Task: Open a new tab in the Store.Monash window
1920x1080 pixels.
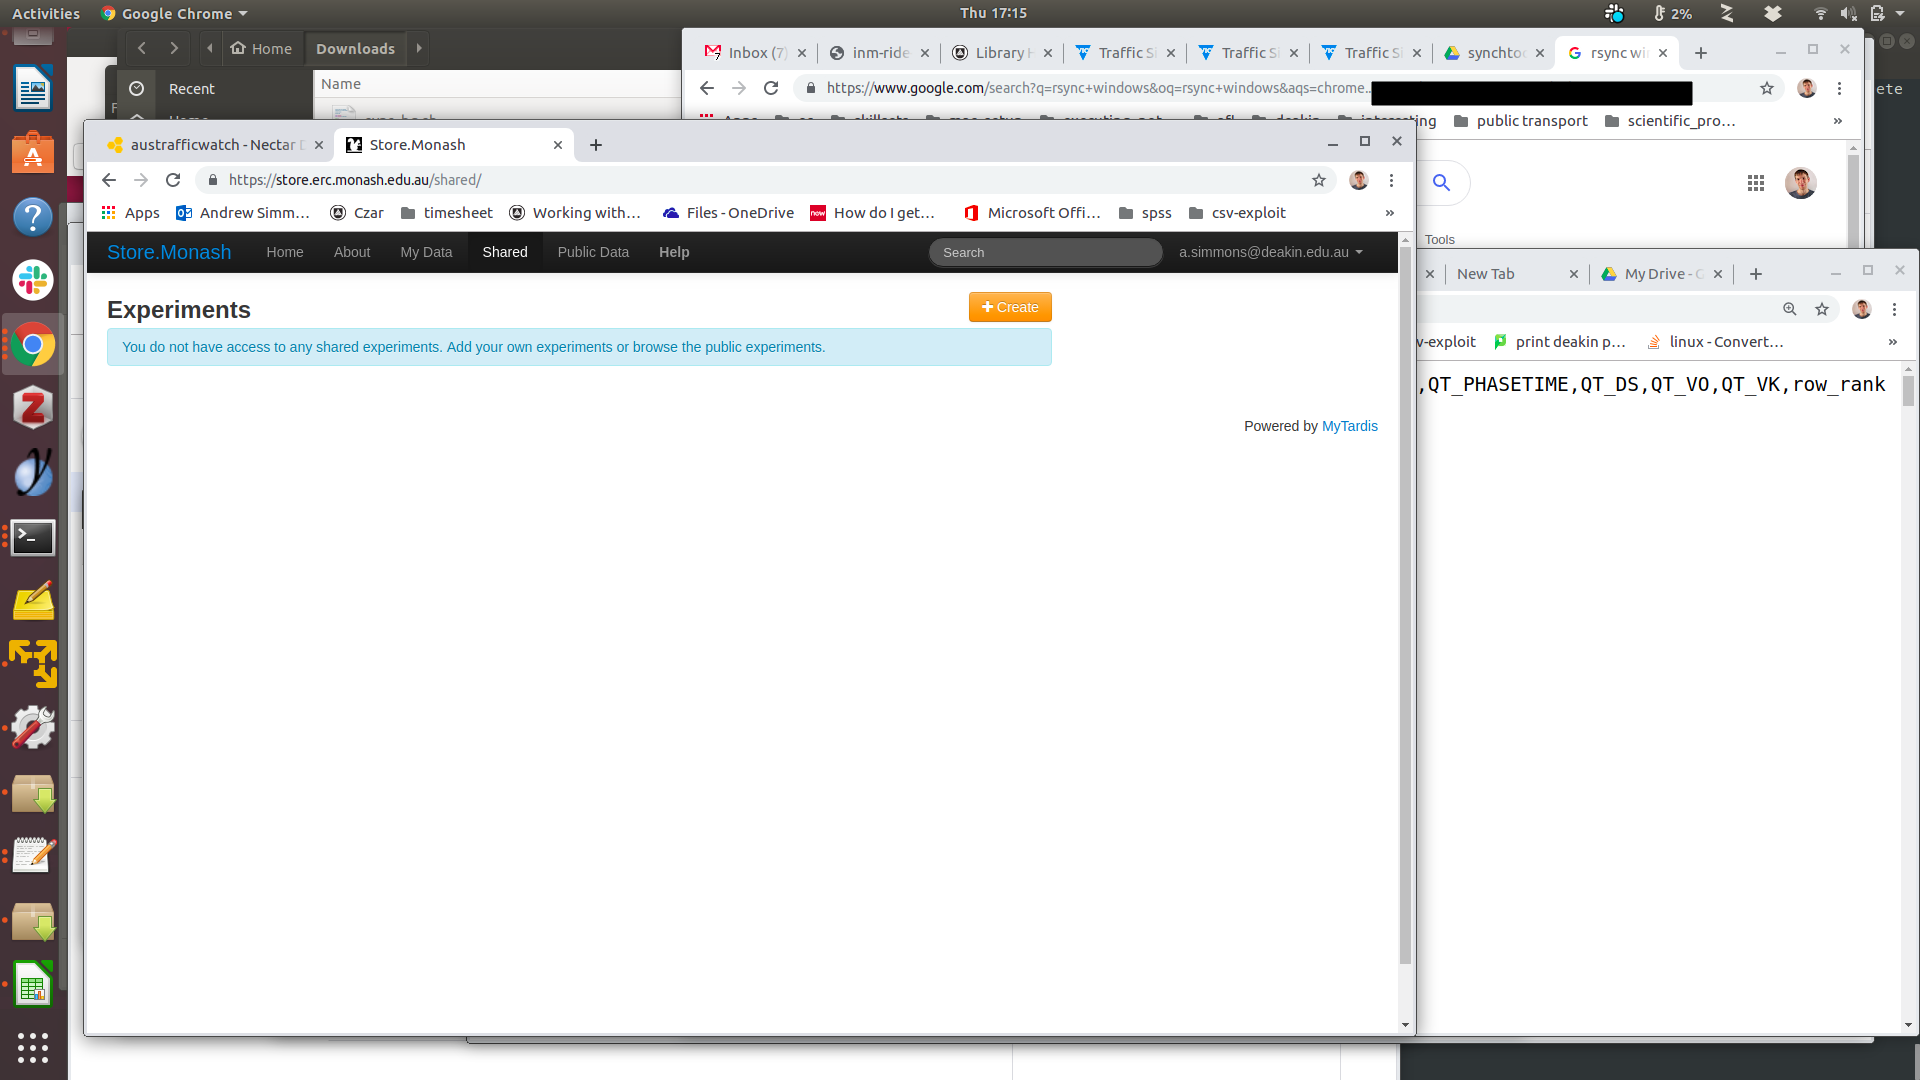Action: point(596,145)
